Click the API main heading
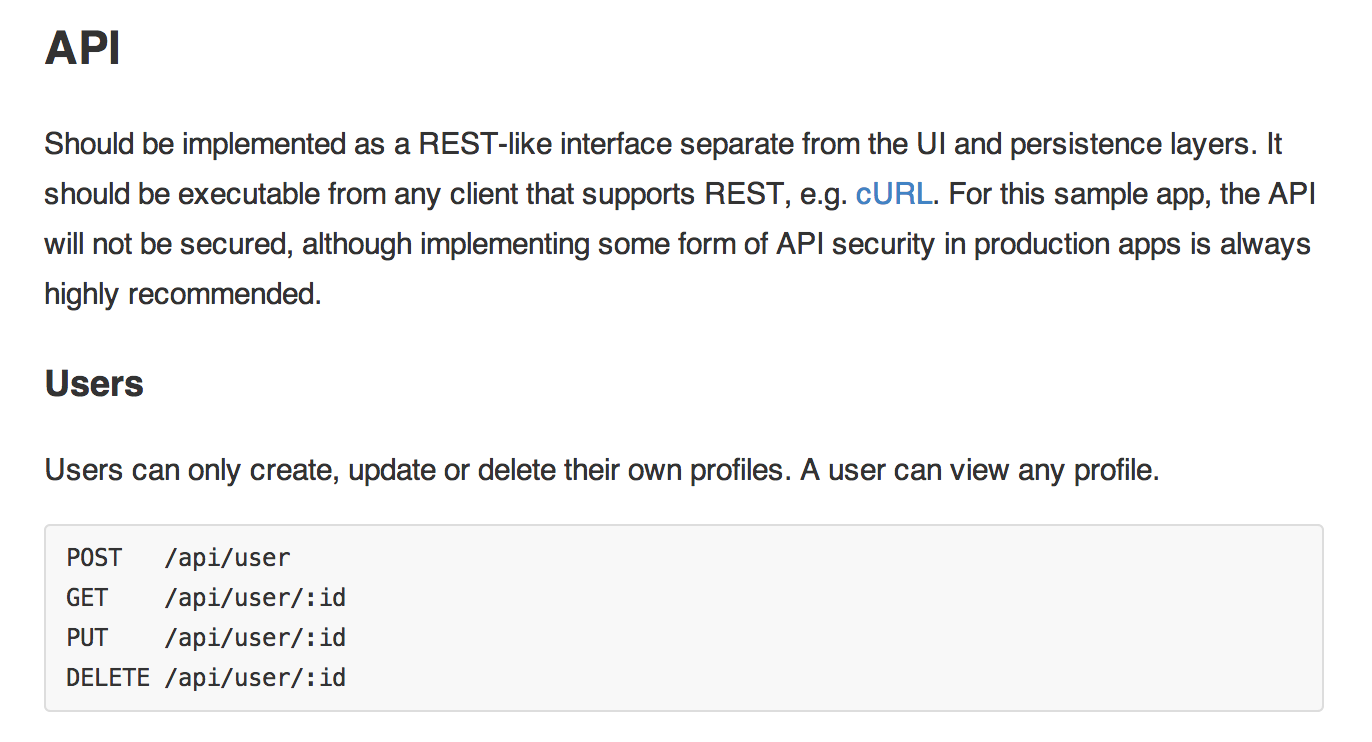Screen dimensions: 1372x742 point(82,47)
